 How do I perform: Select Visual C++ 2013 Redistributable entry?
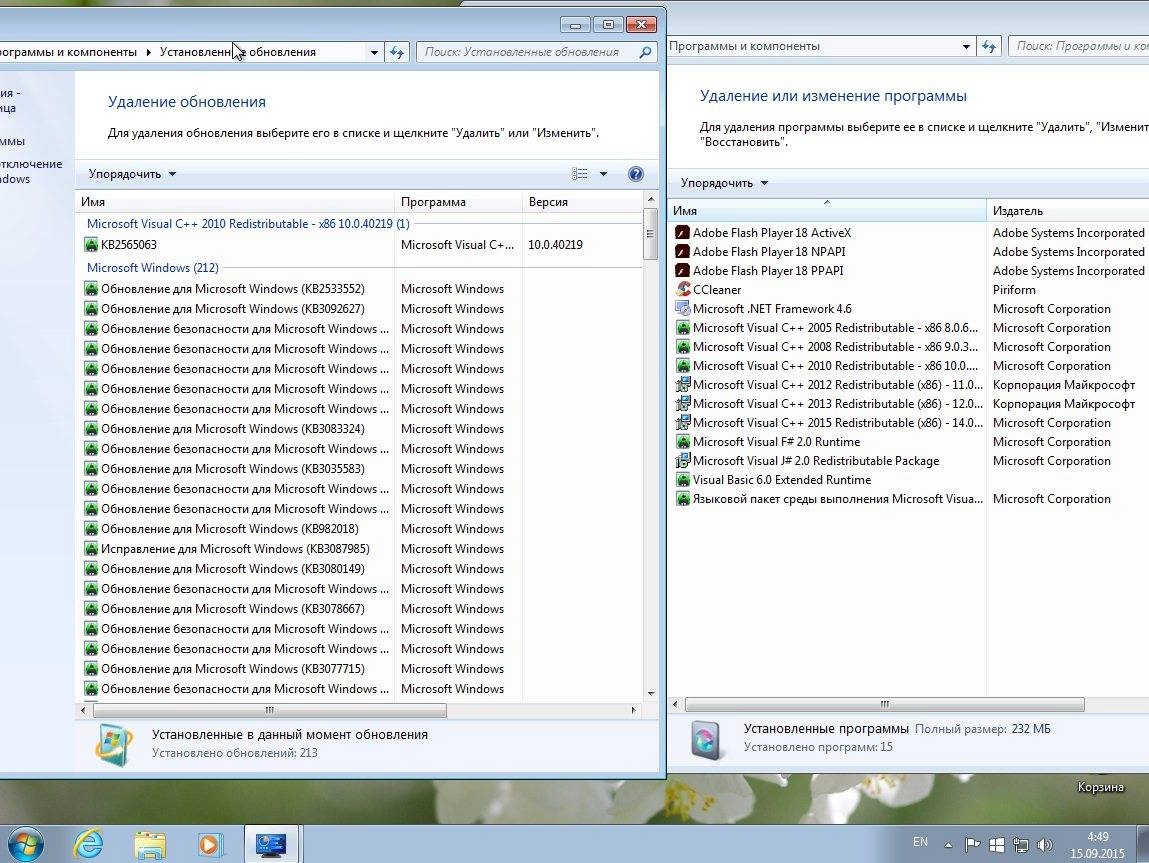pos(838,404)
